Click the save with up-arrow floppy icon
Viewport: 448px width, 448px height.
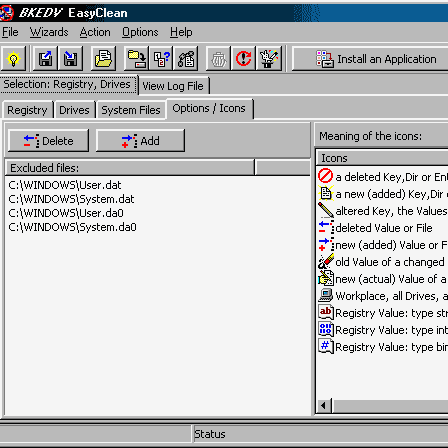pyautogui.click(x=45, y=59)
